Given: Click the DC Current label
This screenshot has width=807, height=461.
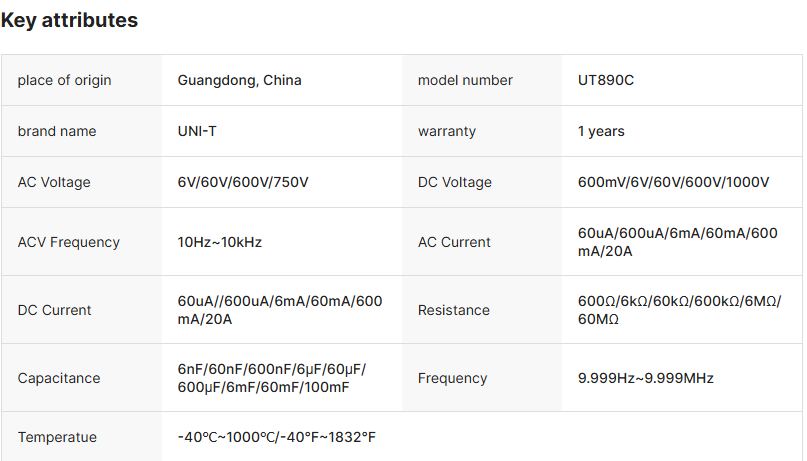Looking at the screenshot, I should coord(54,310).
